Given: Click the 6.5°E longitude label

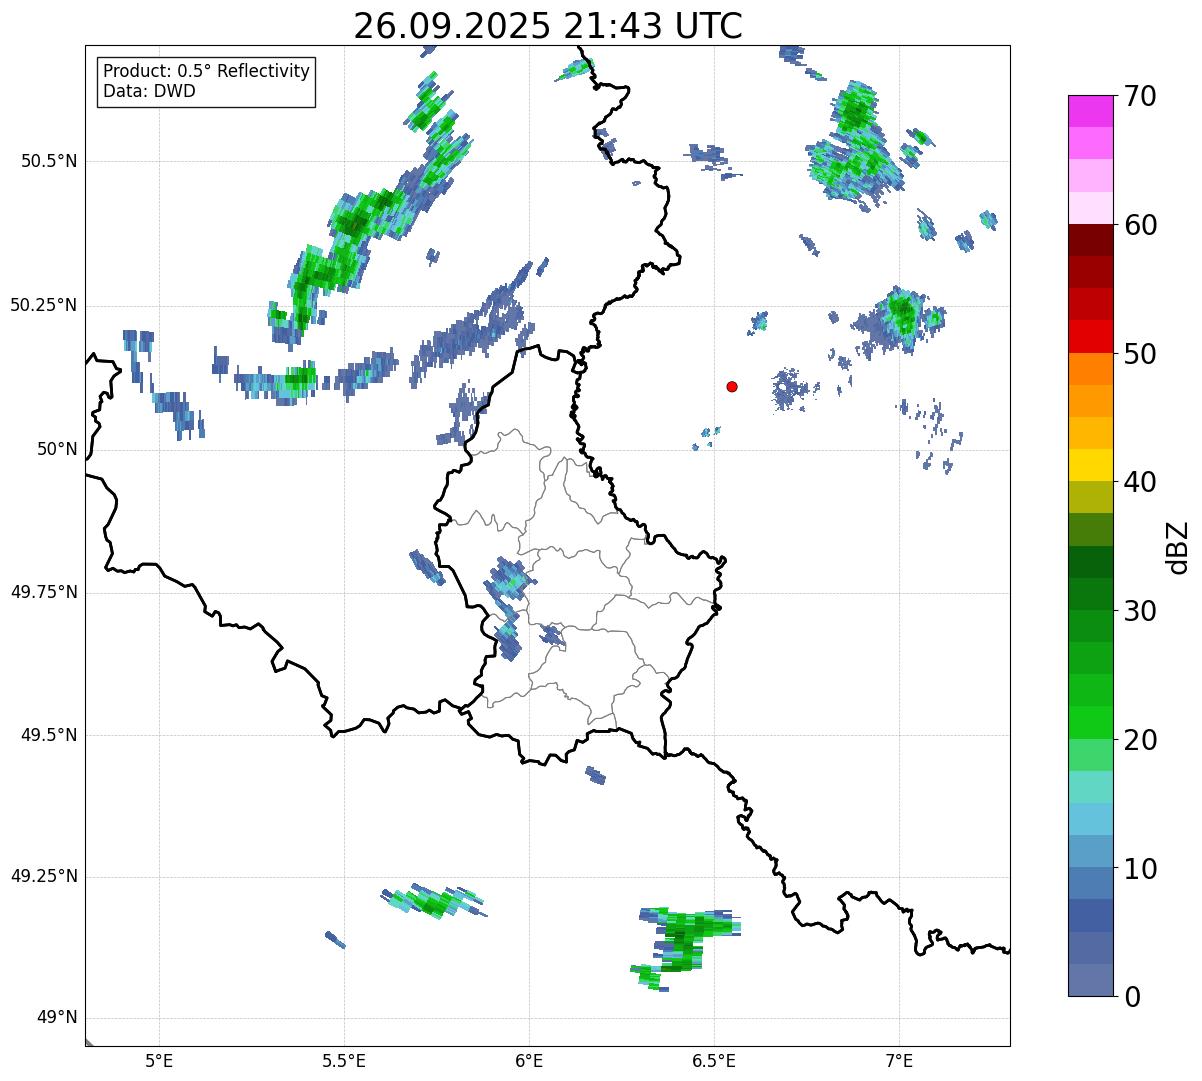Looking at the screenshot, I should [714, 1060].
